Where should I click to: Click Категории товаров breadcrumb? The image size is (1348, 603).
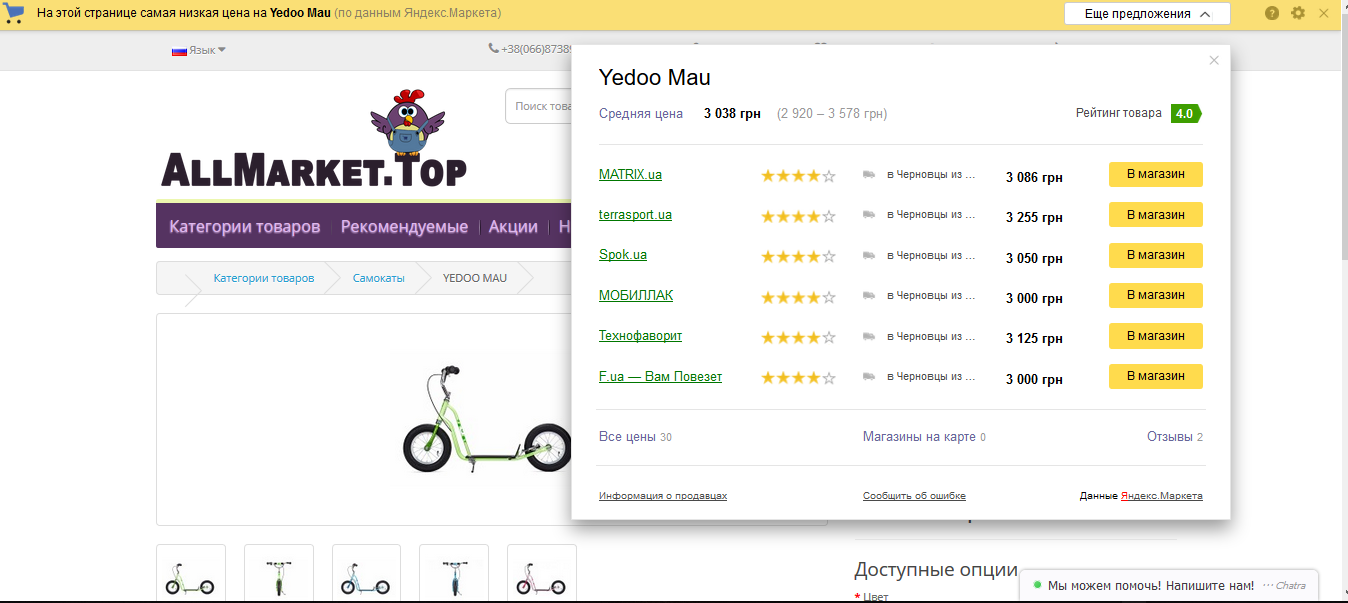pyautogui.click(x=263, y=278)
